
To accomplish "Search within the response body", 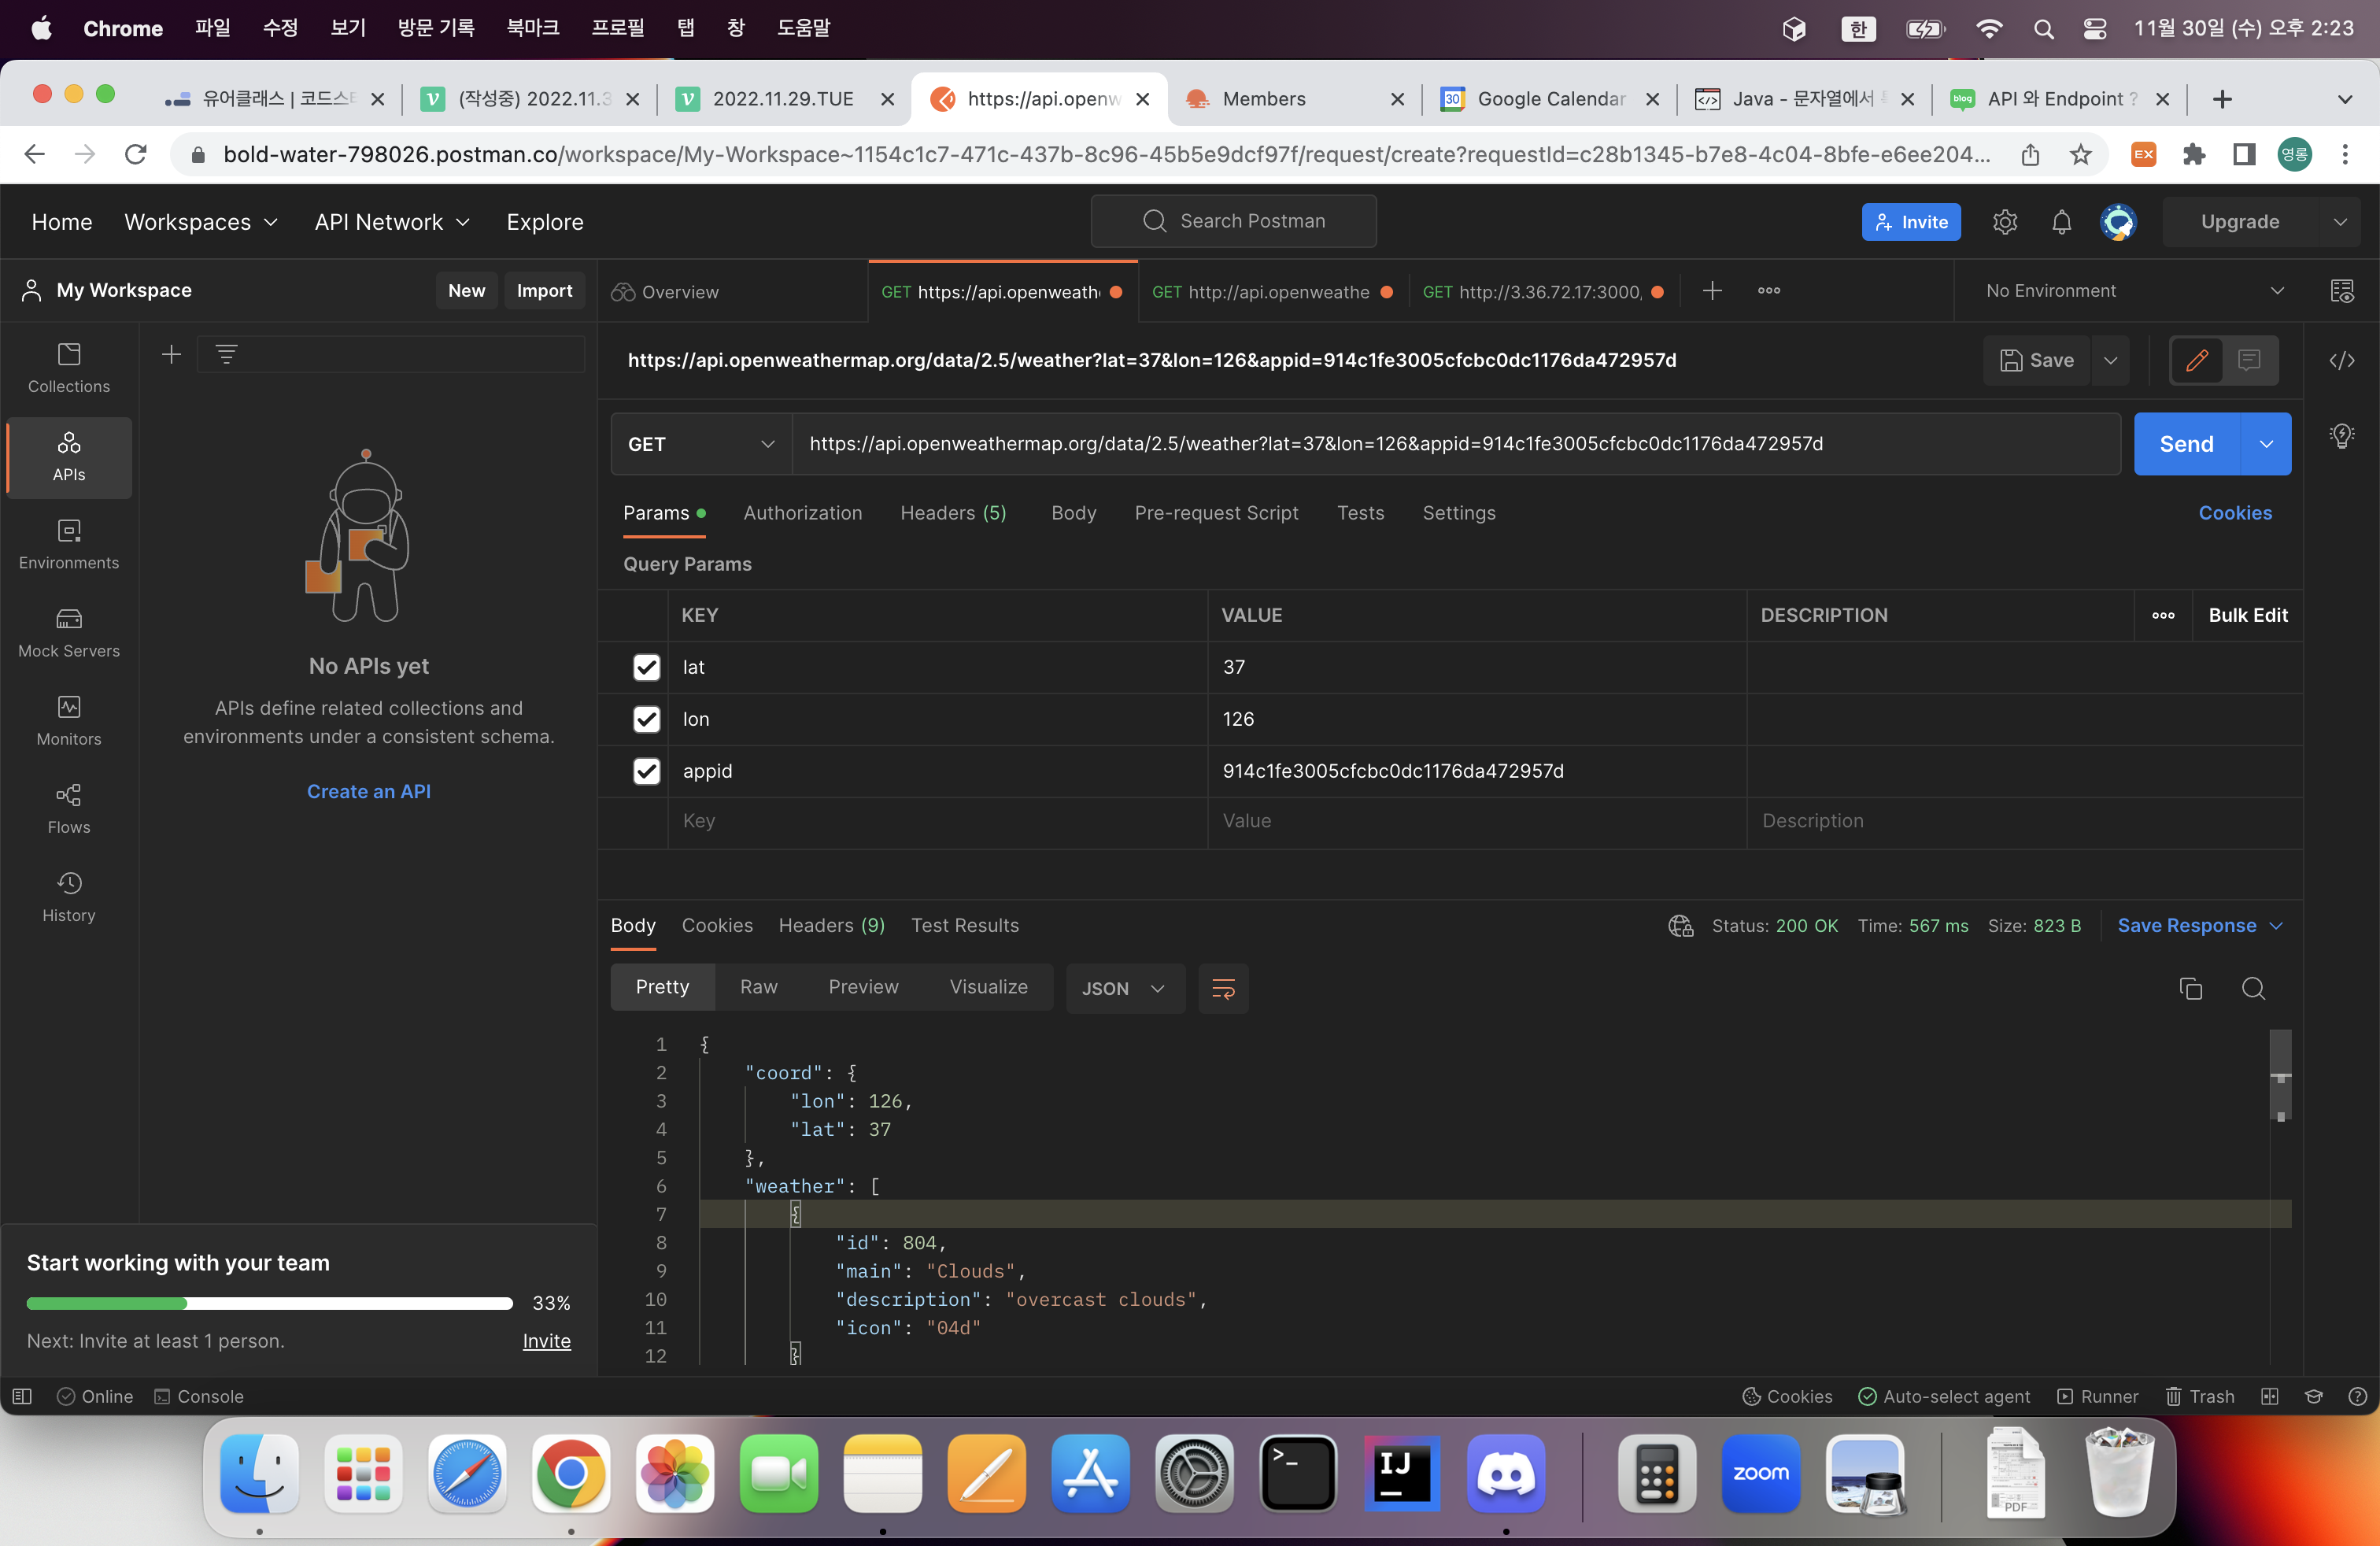I will tap(2253, 988).
